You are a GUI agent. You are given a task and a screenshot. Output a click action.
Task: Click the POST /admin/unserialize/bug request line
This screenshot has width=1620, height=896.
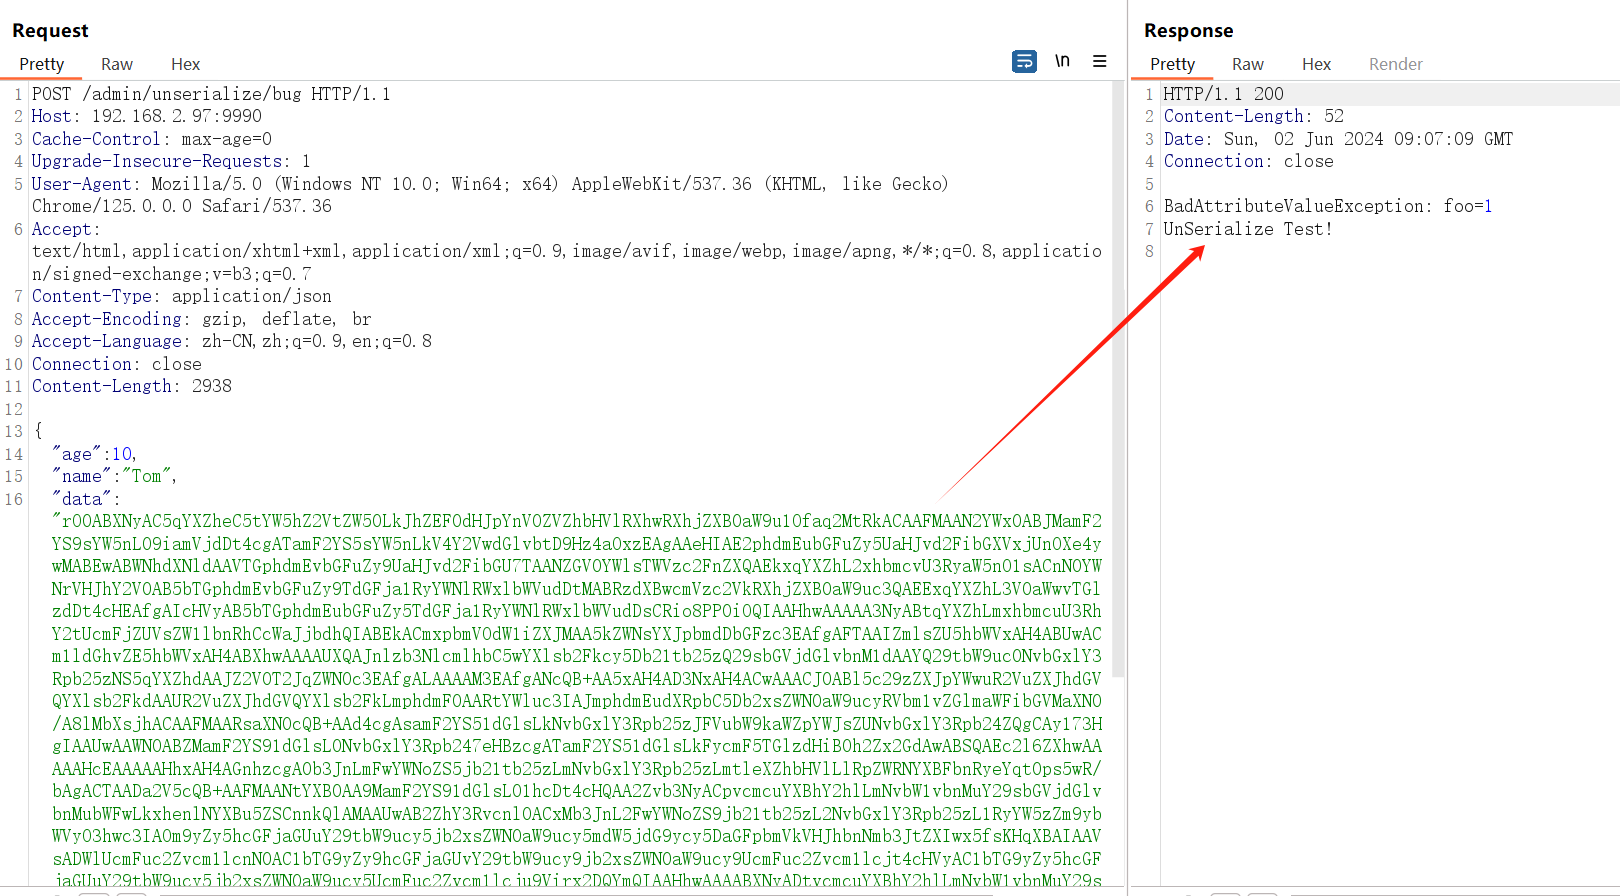click(211, 94)
